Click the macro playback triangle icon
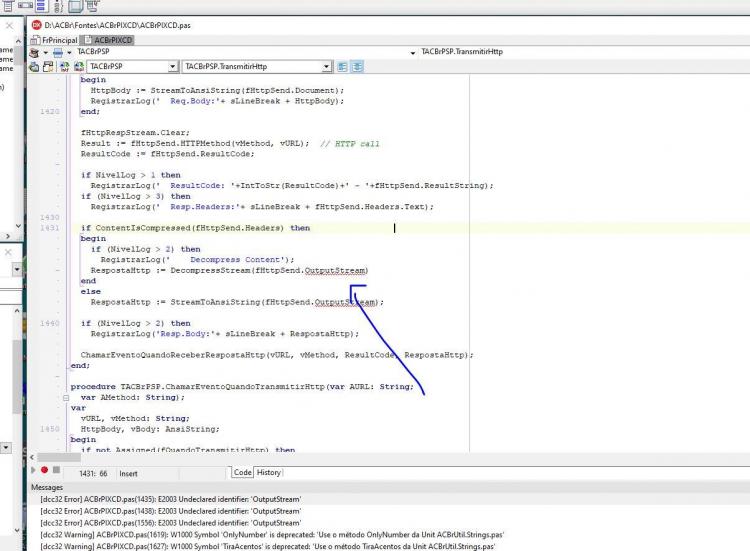Screen dimensions: 750x551 [x=33, y=470]
